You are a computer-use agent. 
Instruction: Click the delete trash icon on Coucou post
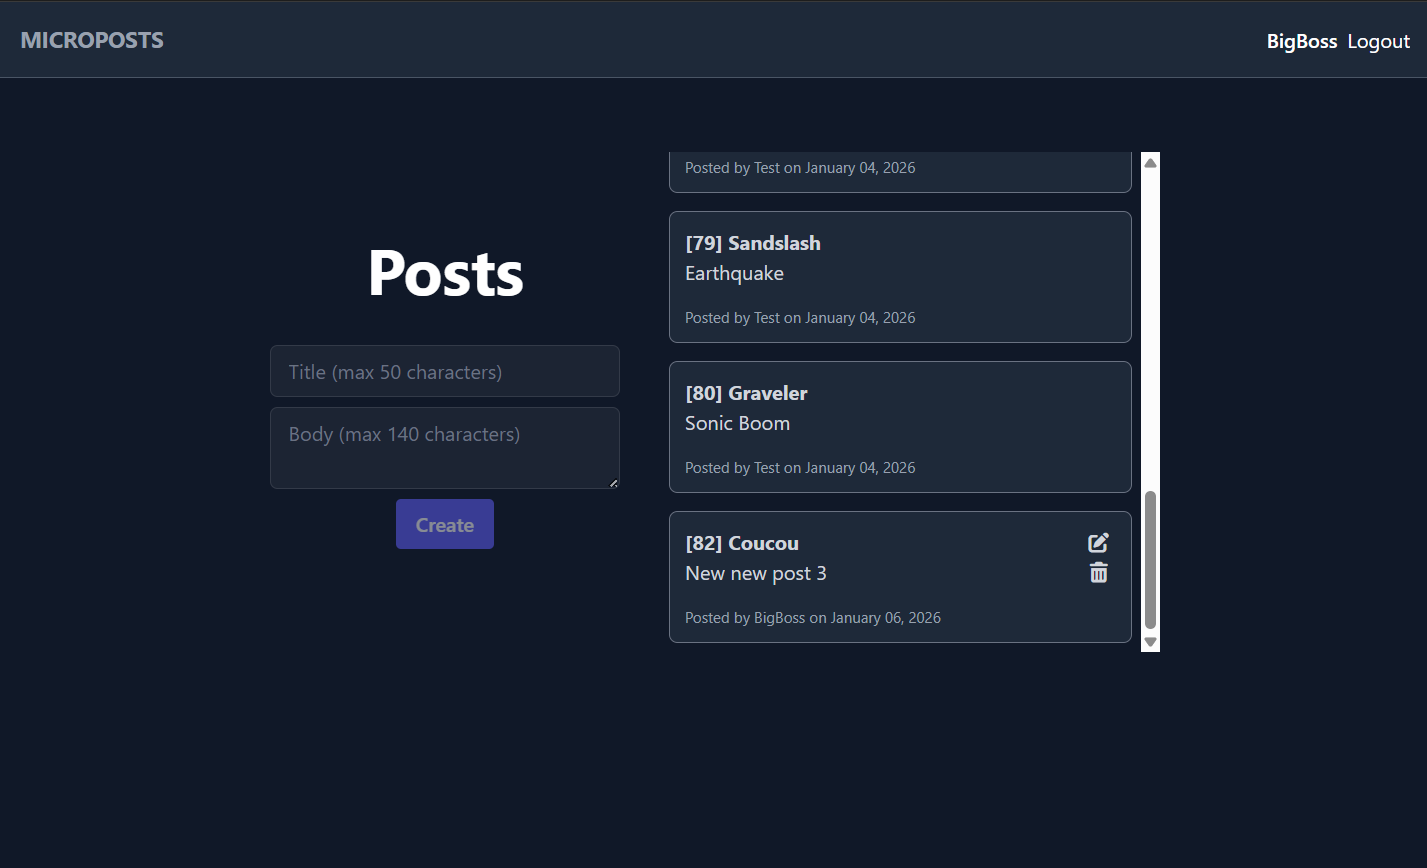pyautogui.click(x=1098, y=572)
